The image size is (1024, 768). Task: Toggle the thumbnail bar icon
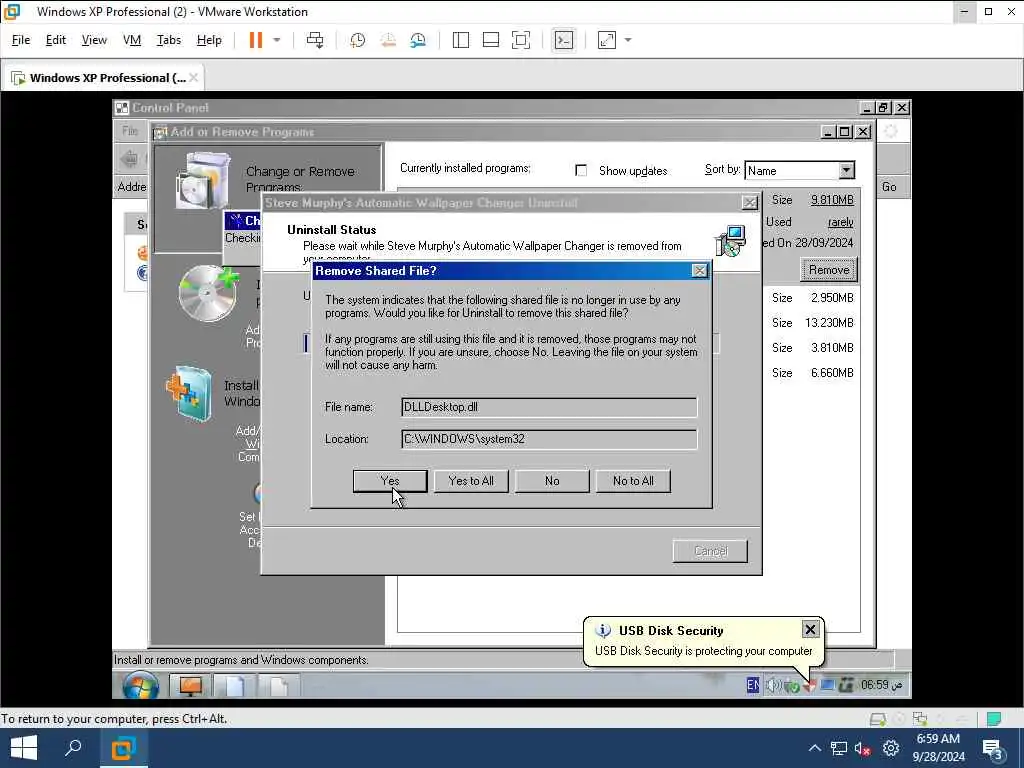click(490, 40)
